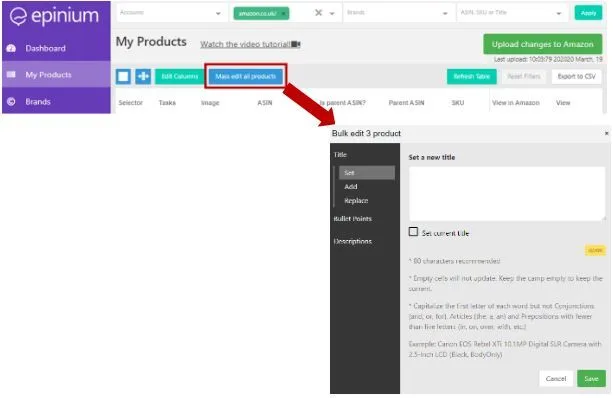Click the Dashboard gauge icon
The width and height of the screenshot is (613, 398).
click(x=11, y=48)
